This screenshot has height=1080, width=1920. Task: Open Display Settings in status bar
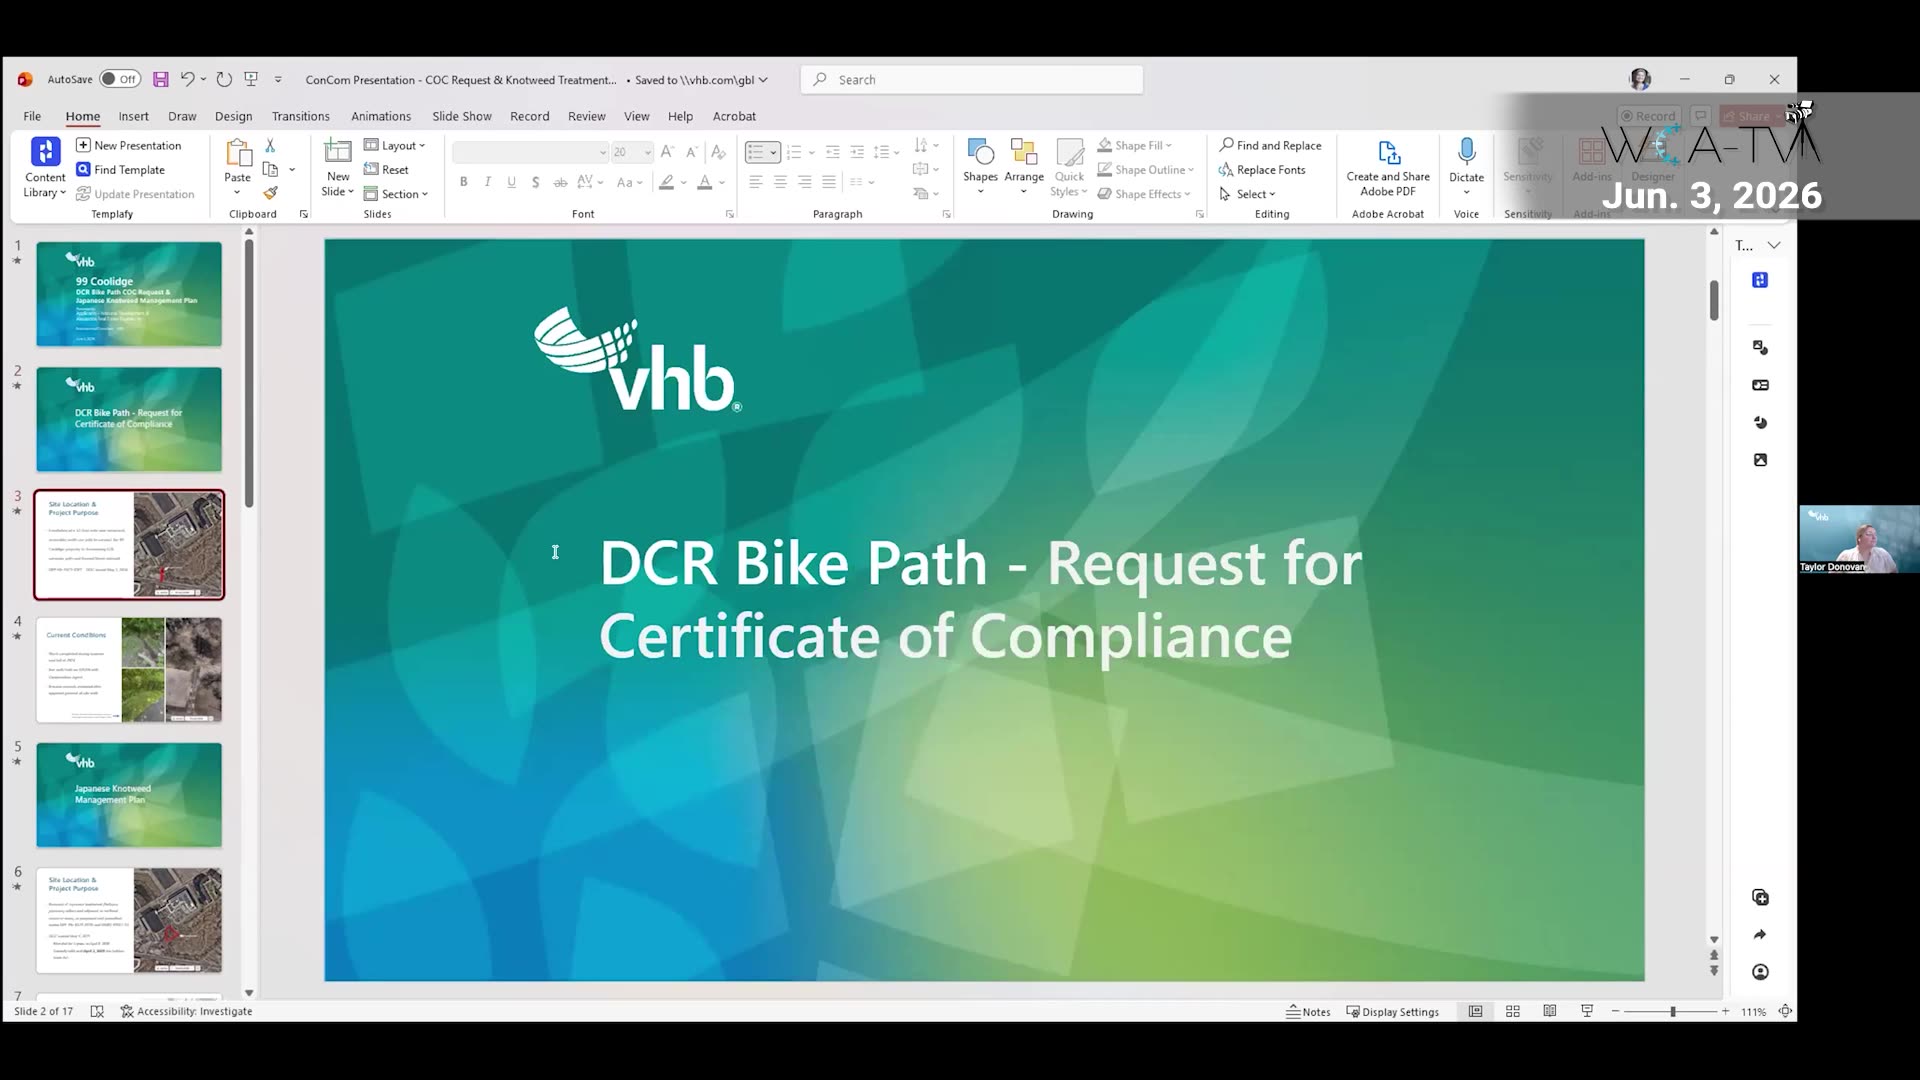1392,1011
